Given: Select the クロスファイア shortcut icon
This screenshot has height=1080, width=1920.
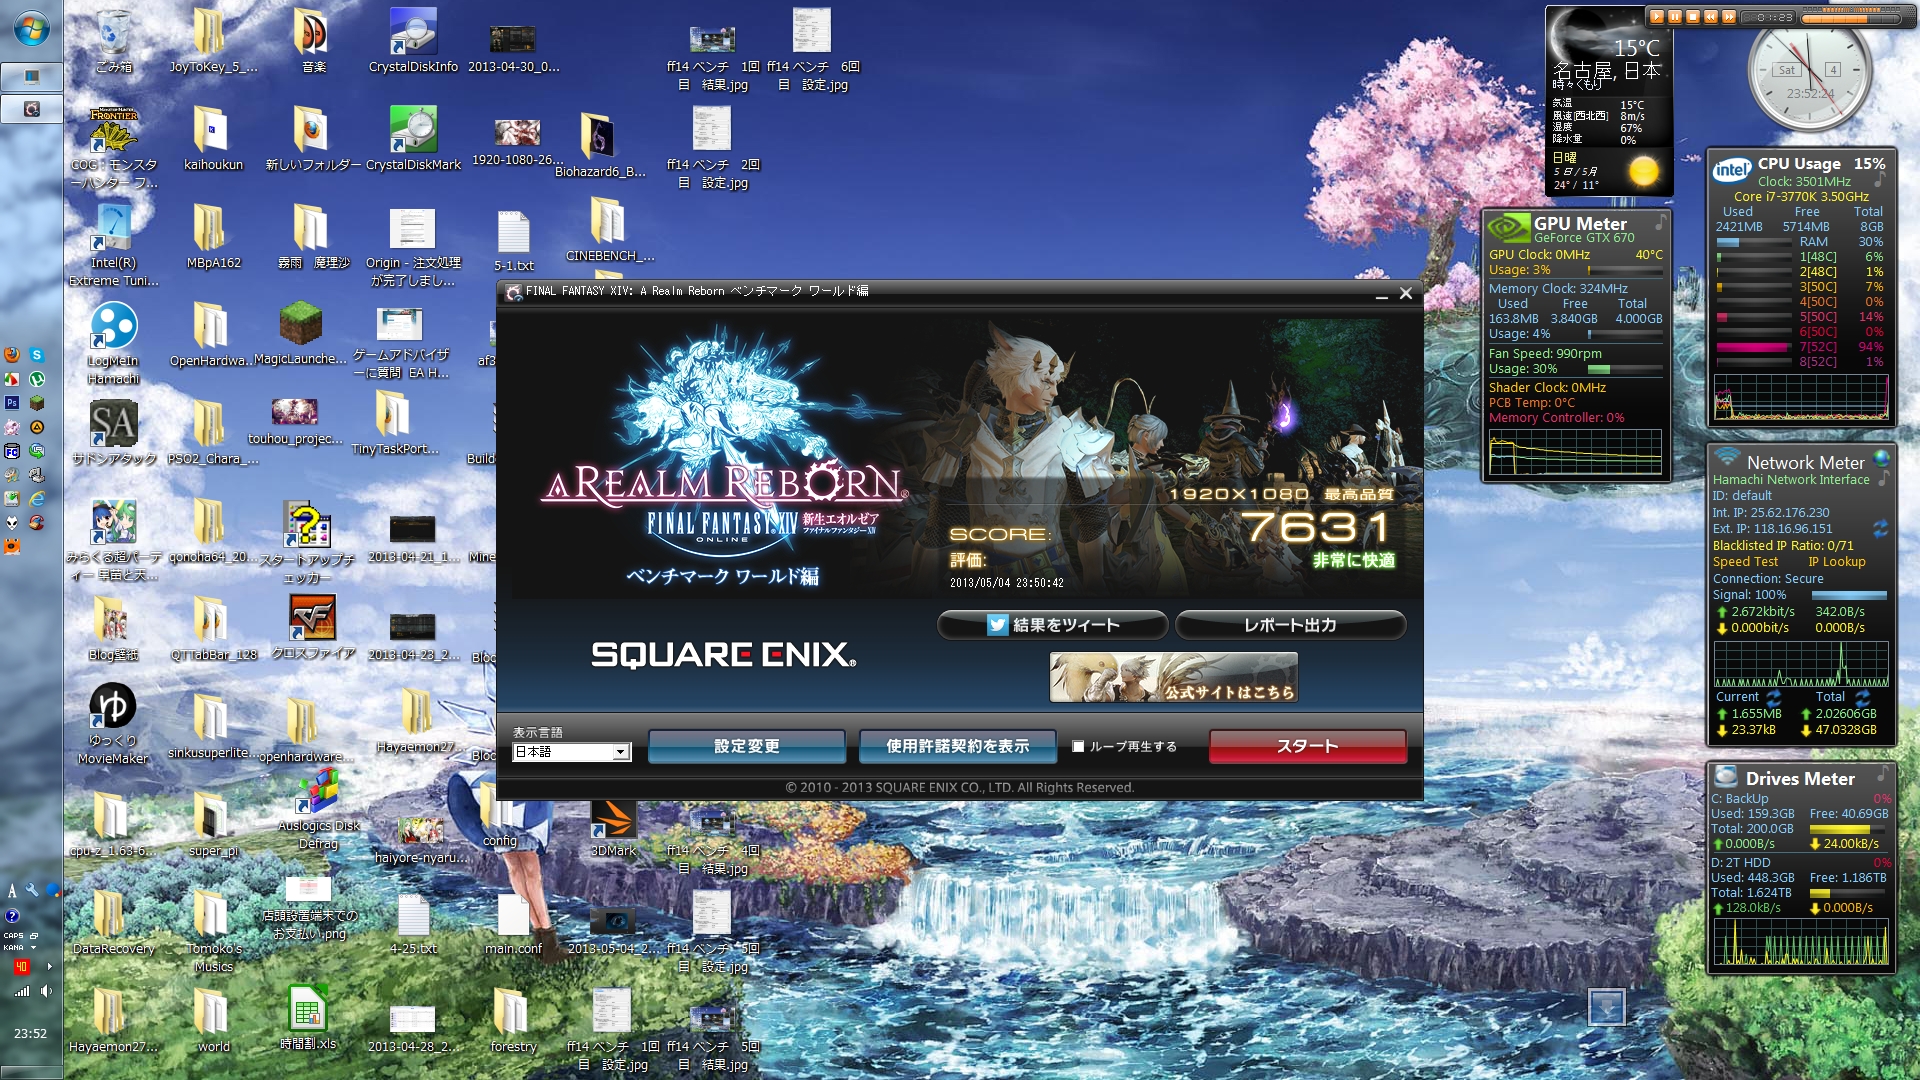Looking at the screenshot, I should (x=313, y=628).
